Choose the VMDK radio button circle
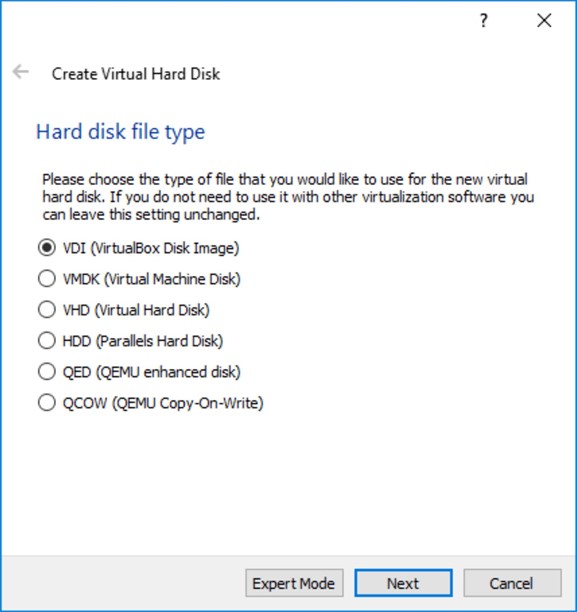The height and width of the screenshot is (612, 577). (x=46, y=279)
